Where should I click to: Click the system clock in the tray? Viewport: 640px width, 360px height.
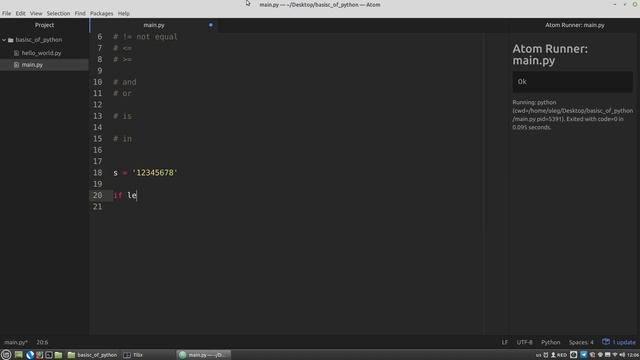pyautogui.click(x=633, y=355)
